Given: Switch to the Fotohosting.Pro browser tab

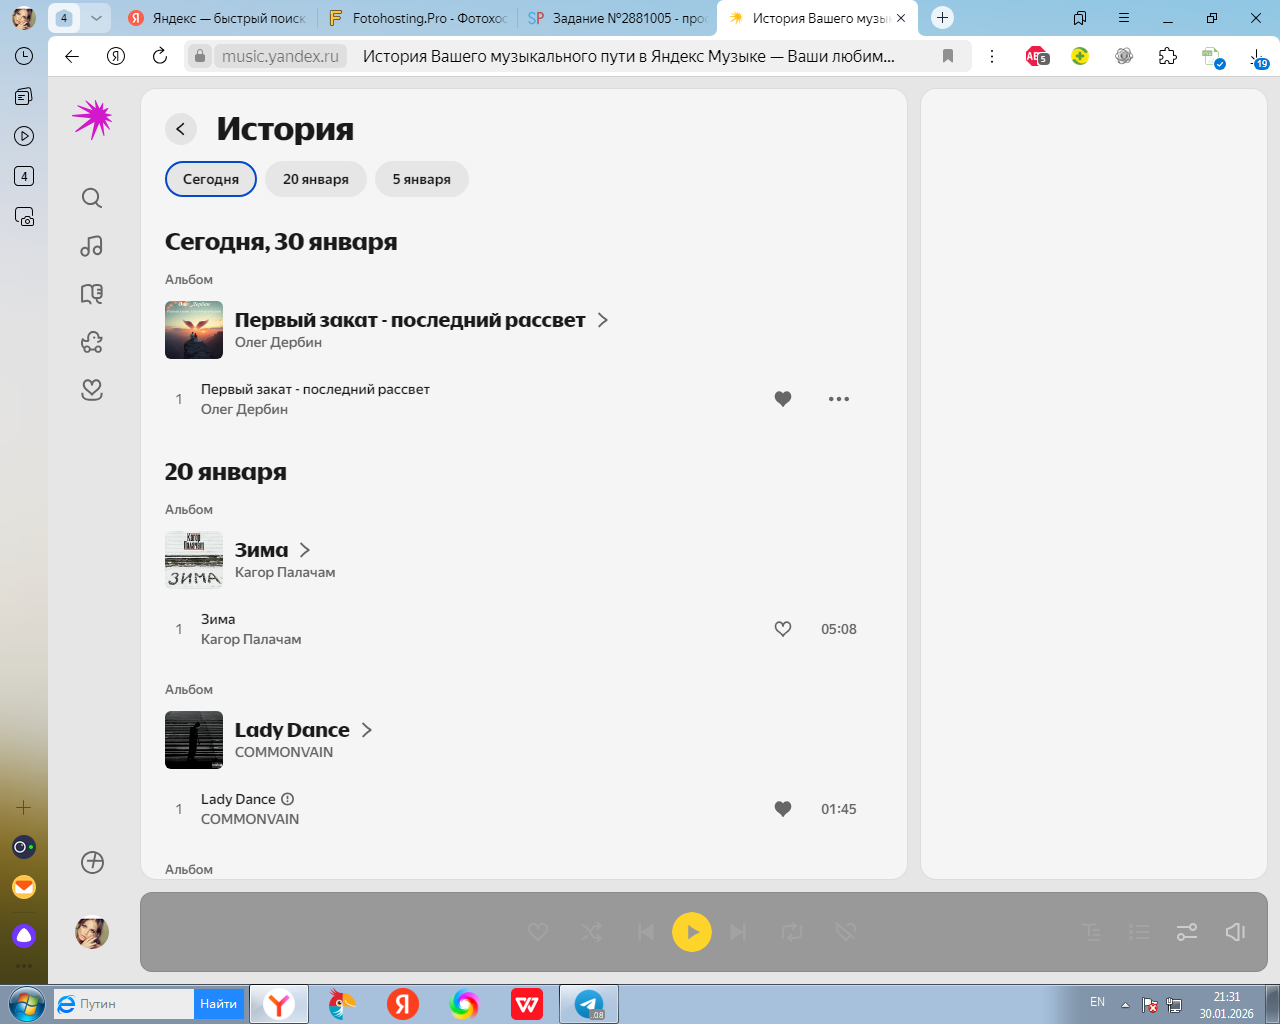Looking at the screenshot, I should (x=418, y=18).
